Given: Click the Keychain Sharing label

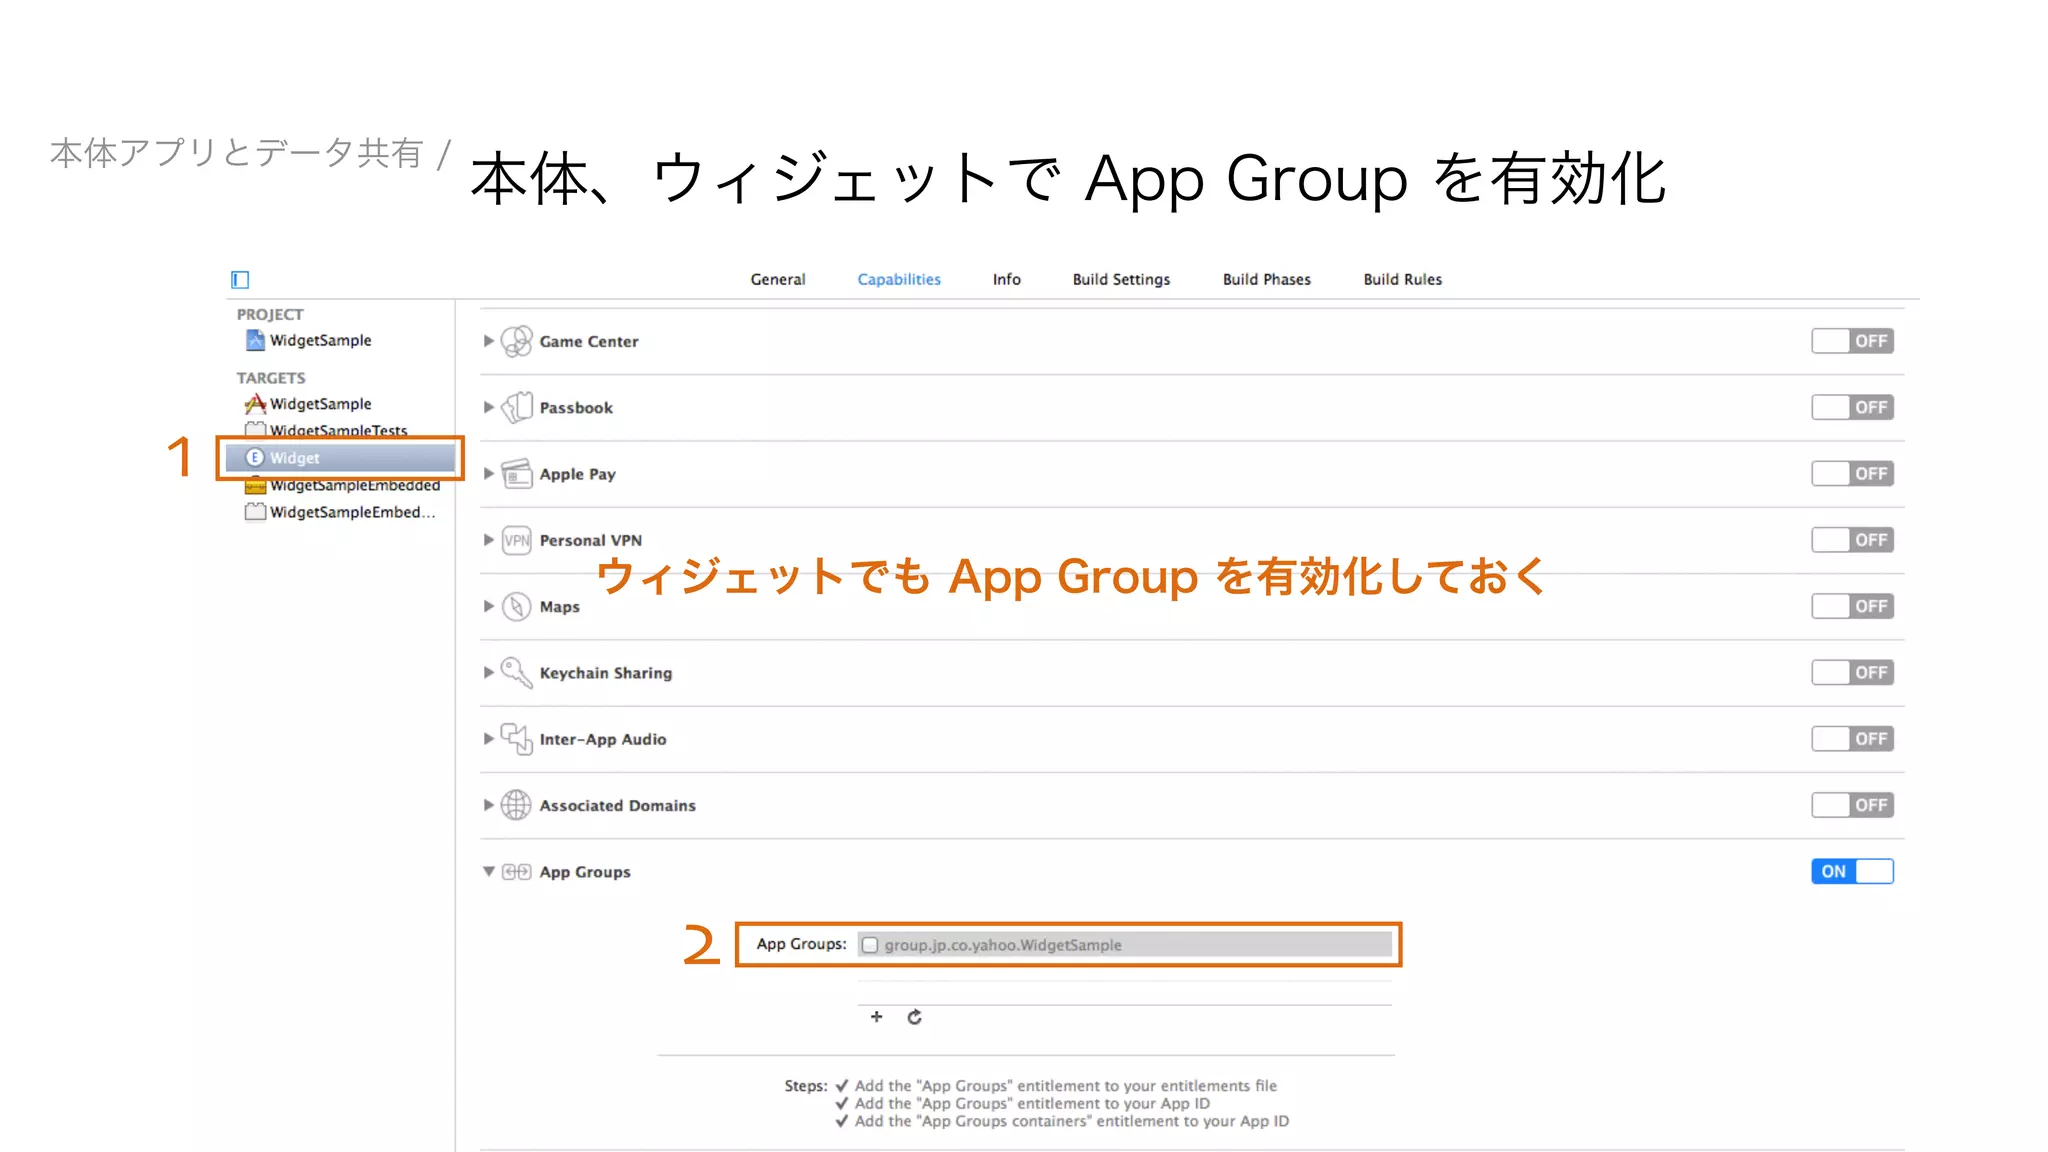Looking at the screenshot, I should tap(605, 673).
